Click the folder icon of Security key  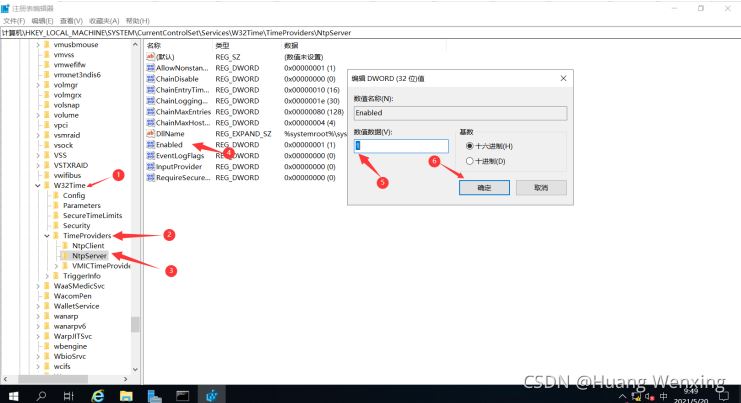point(56,225)
